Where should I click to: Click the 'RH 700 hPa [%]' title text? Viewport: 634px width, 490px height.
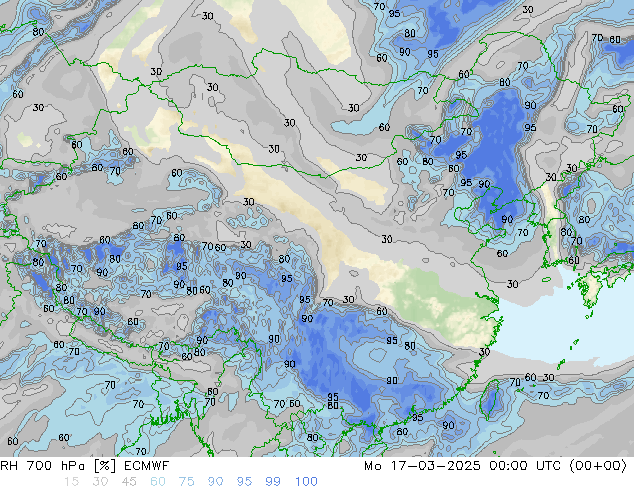pyautogui.click(x=58, y=466)
